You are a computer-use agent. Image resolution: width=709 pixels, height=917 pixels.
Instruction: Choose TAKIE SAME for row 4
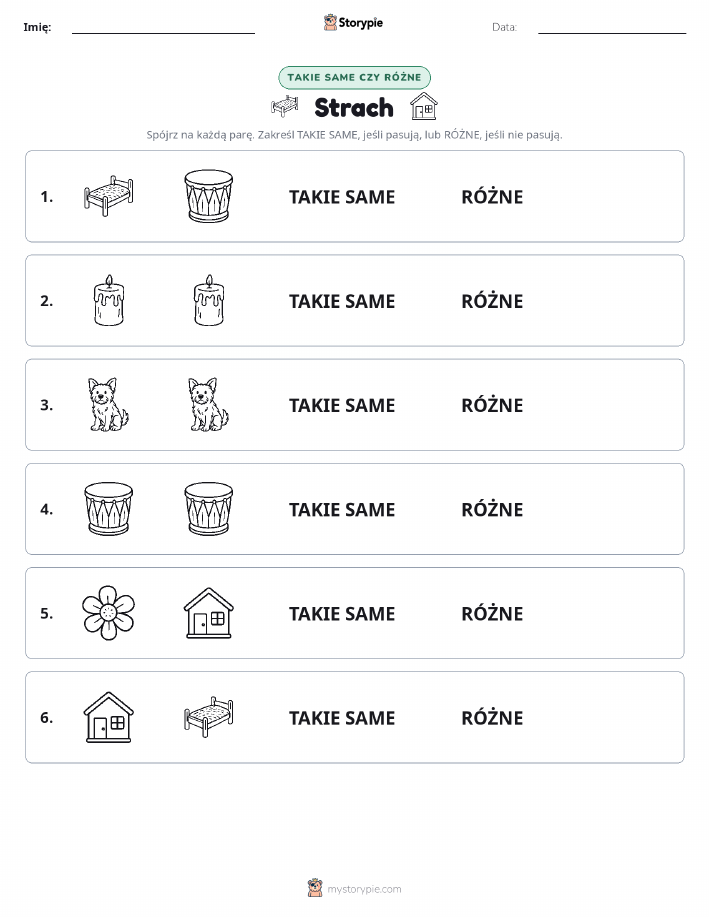[x=342, y=509]
